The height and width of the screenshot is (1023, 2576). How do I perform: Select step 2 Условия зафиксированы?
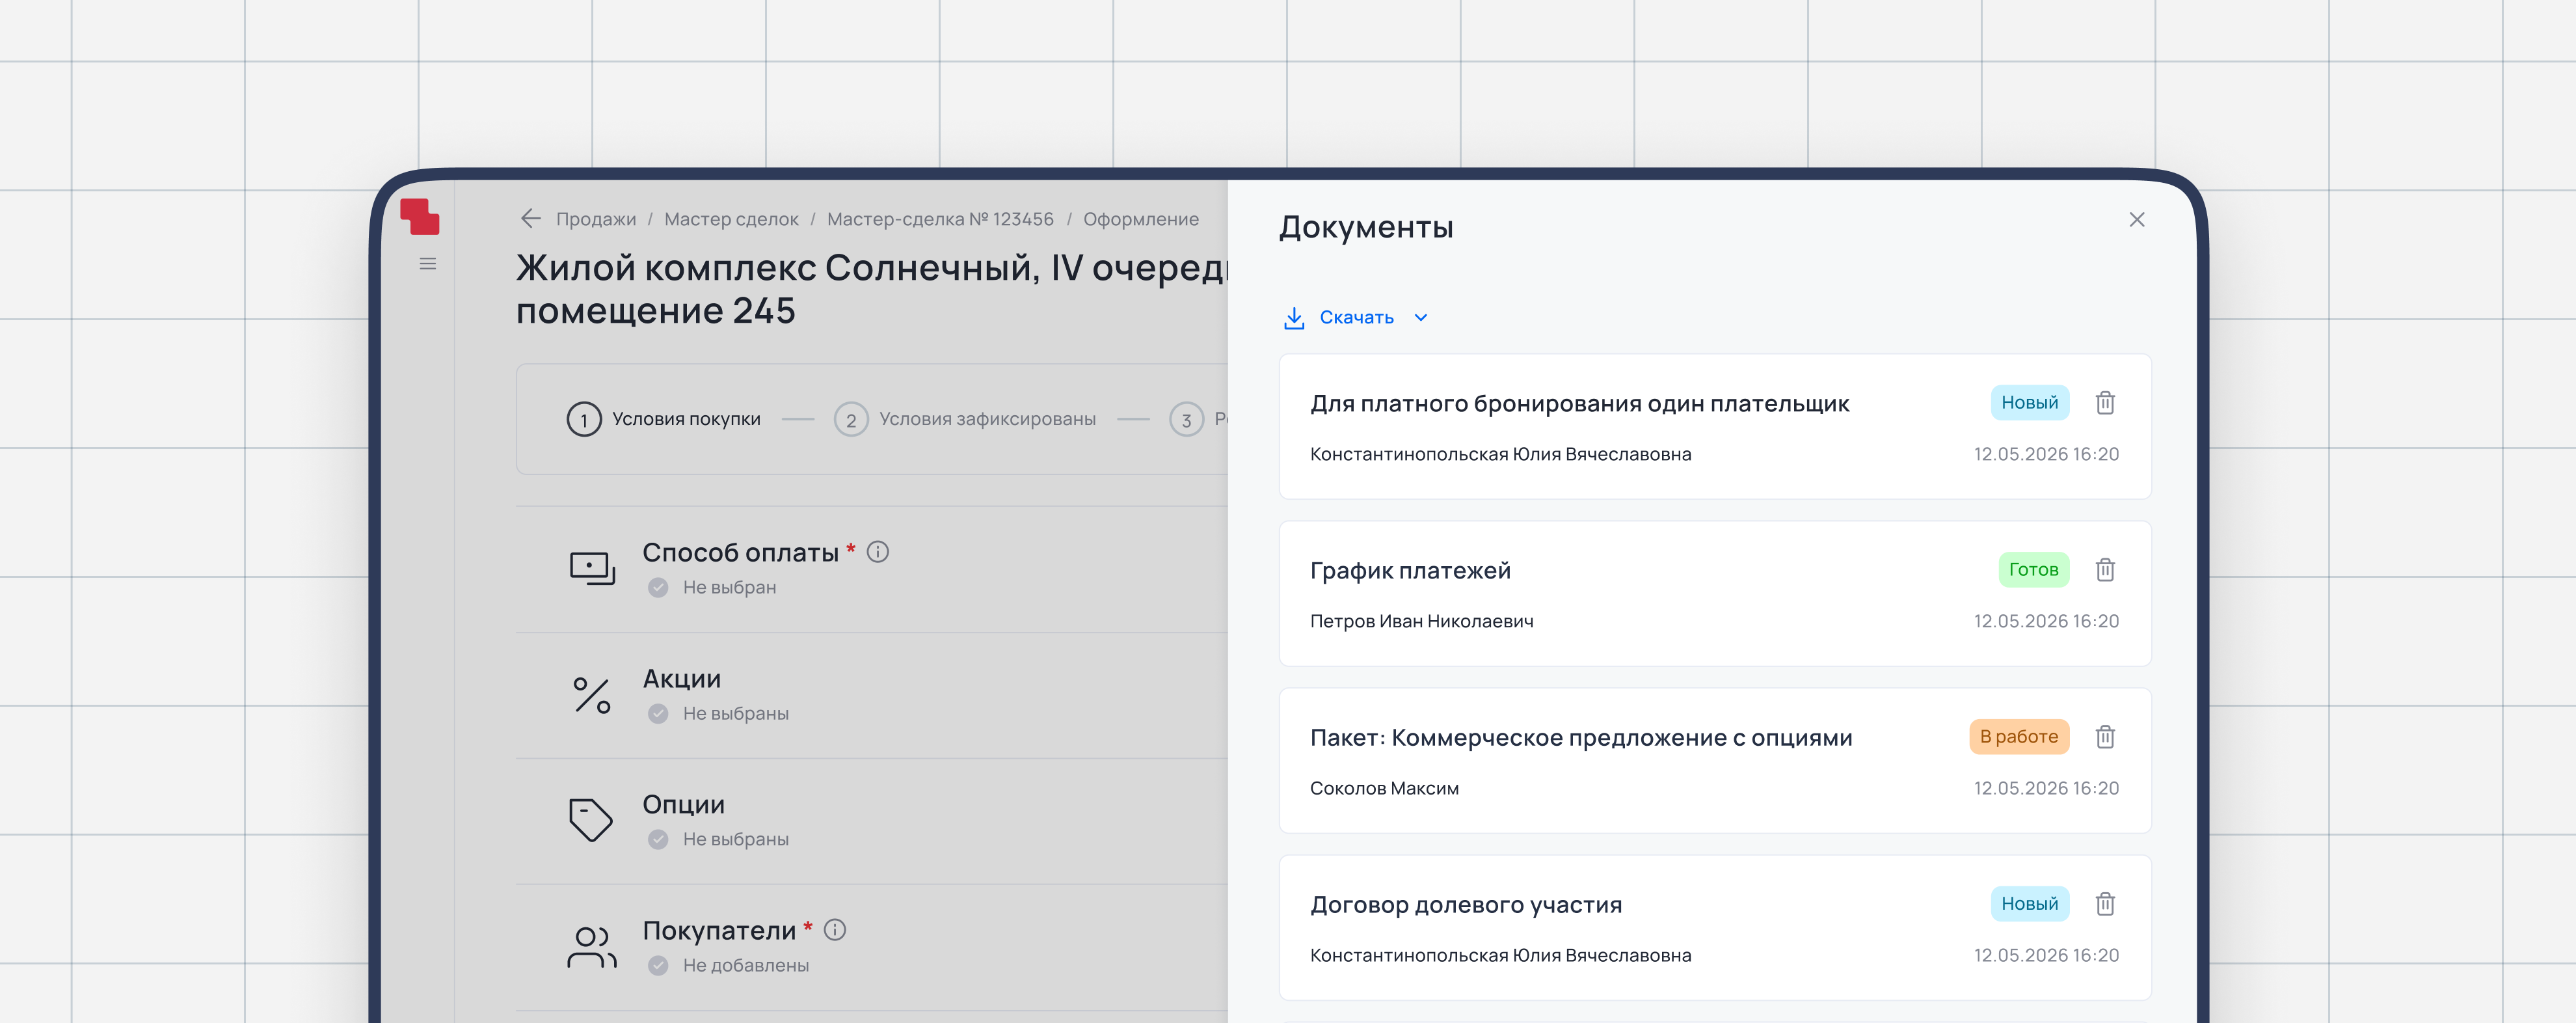point(965,419)
